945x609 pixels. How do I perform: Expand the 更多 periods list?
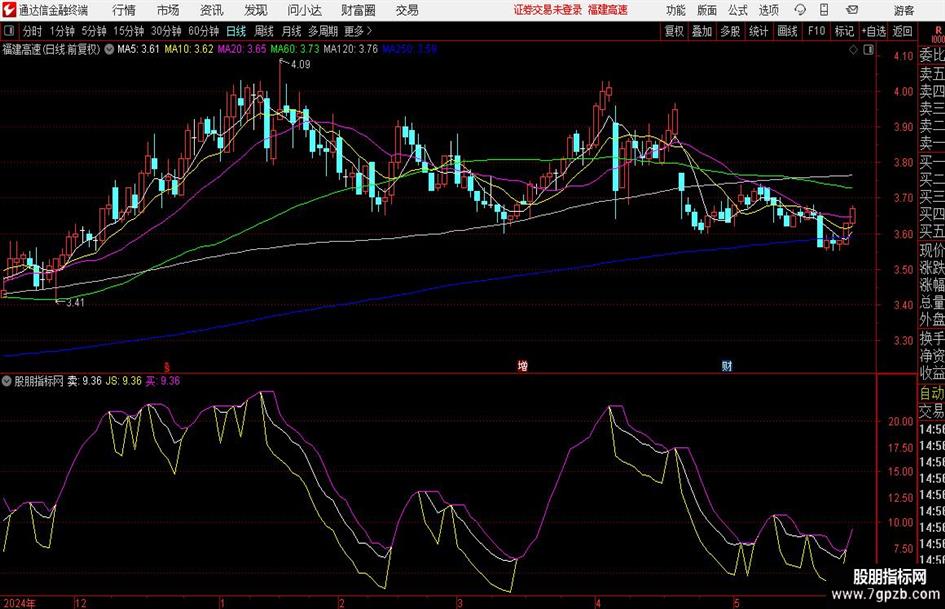point(358,31)
